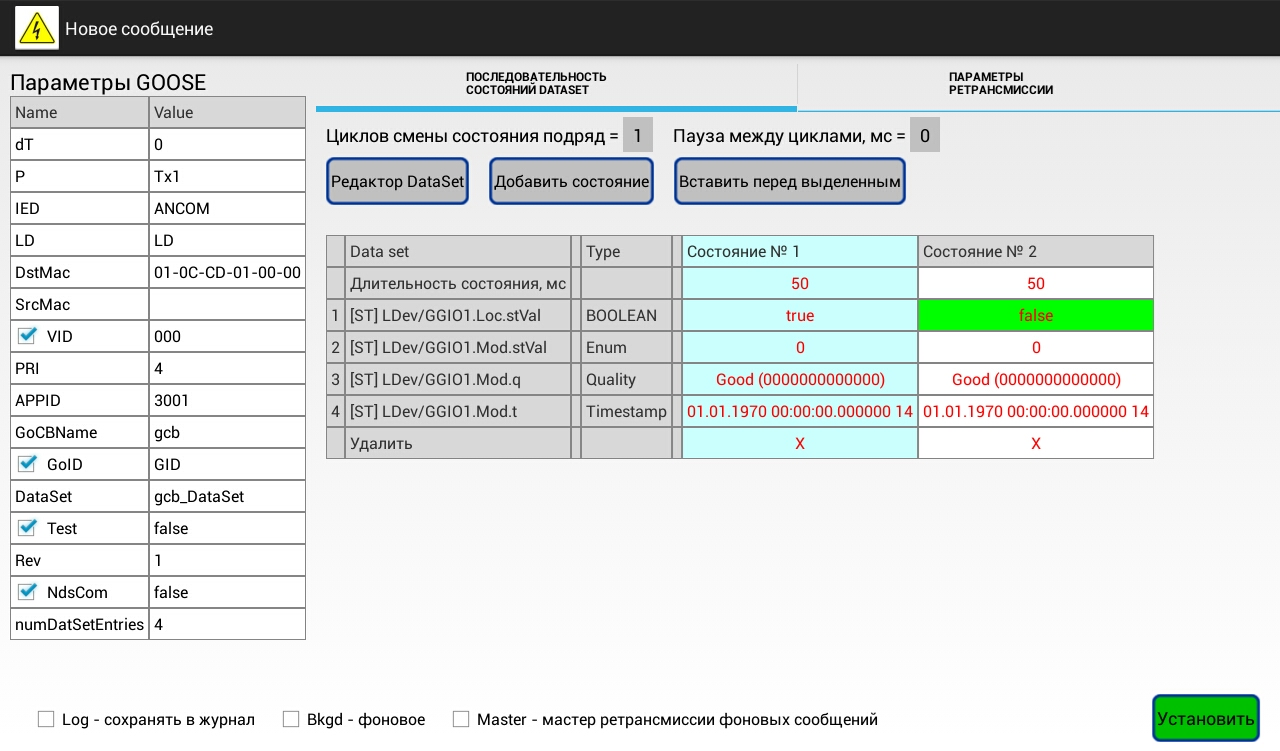The image size is (1280, 751).
Task: Uncheck the GoID parameter checkbox
Action: click(27, 465)
